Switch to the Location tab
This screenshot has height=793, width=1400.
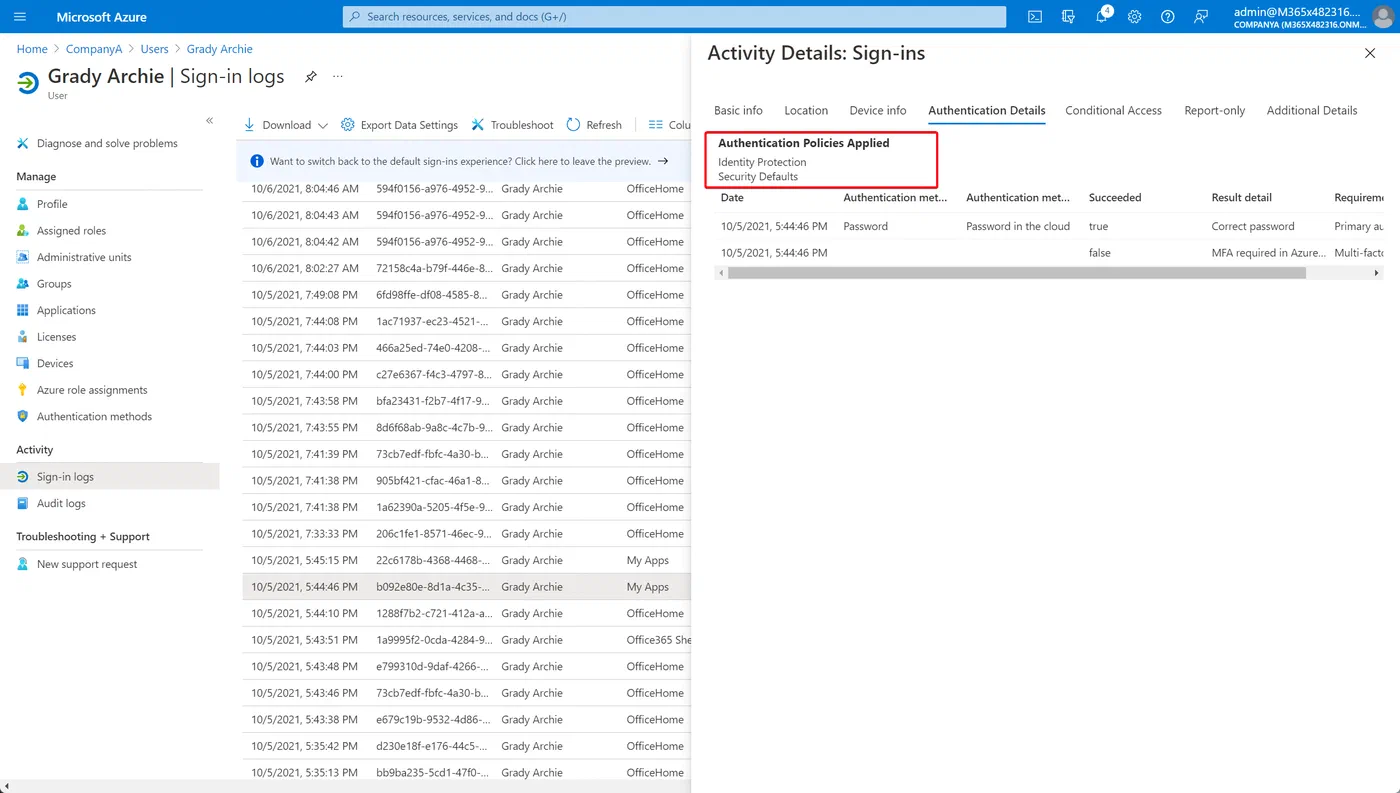pos(806,111)
